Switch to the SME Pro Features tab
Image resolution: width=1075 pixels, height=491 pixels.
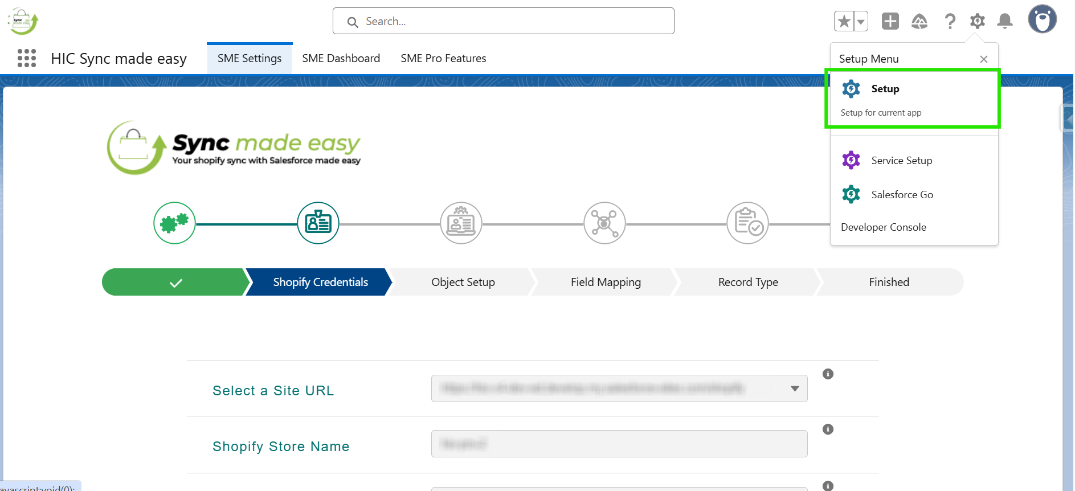(444, 58)
